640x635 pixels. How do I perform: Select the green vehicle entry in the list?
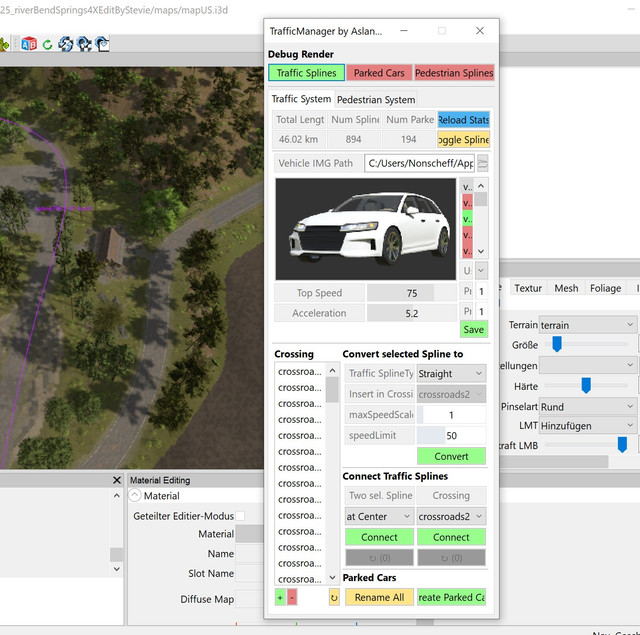tap(467, 219)
